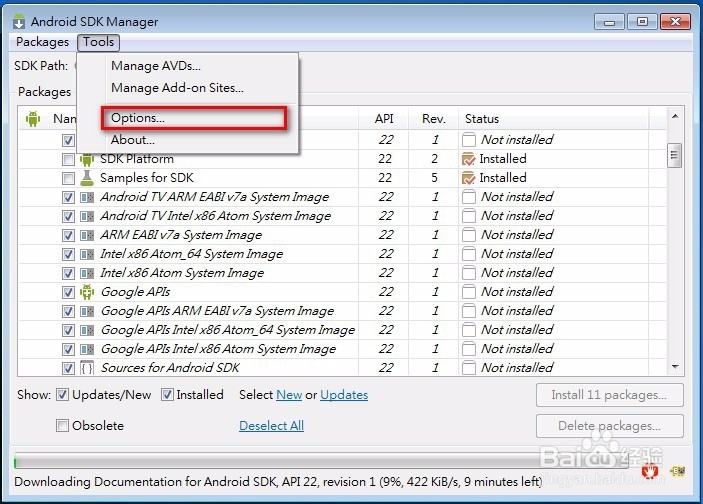Click the Intel x86 Atom_64 System Image icon
This screenshot has height=504, width=703.
(x=87, y=254)
